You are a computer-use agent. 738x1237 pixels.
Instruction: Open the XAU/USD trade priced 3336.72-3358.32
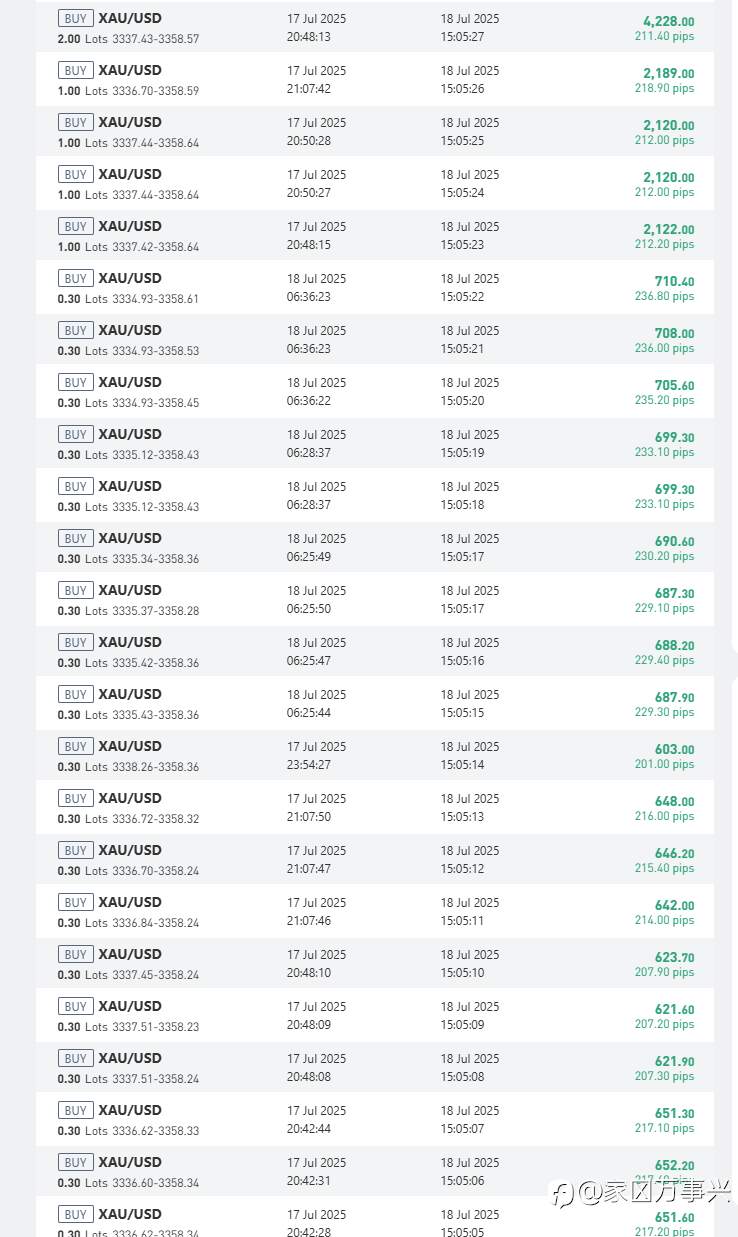tap(375, 807)
